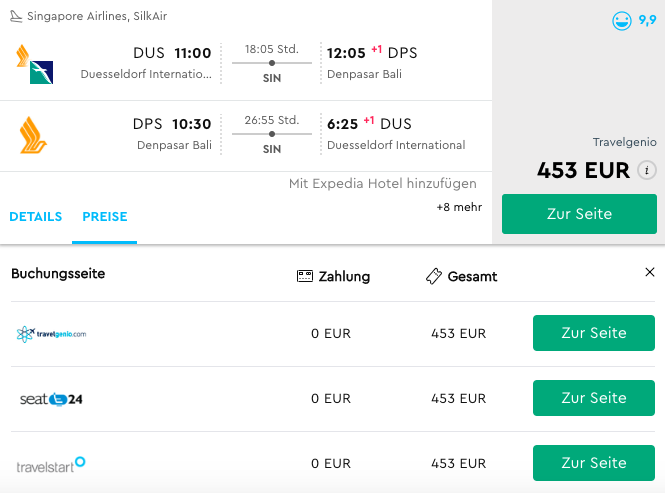This screenshot has width=665, height=493.
Task: Click the smiley rating icon 9,9
Action: point(622,21)
